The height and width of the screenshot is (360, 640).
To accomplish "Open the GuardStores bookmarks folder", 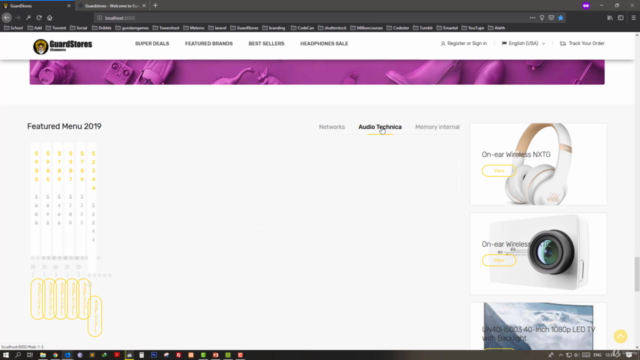I will pyautogui.click(x=244, y=28).
